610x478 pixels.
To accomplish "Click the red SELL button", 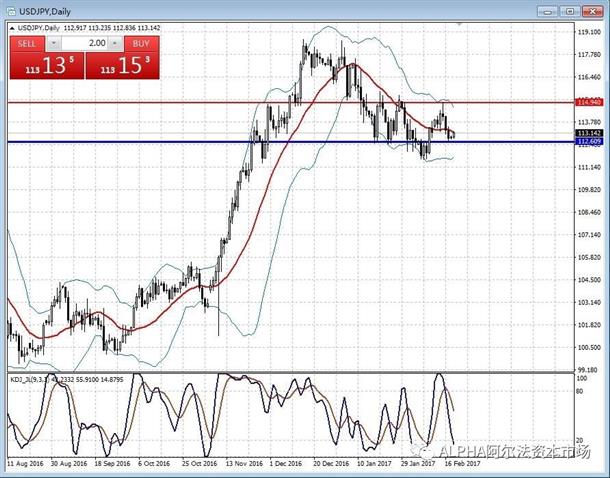I will [x=27, y=44].
